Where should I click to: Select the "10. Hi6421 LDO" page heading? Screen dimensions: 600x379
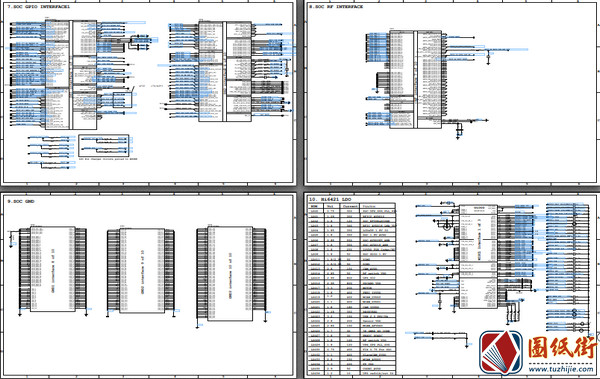coord(330,199)
